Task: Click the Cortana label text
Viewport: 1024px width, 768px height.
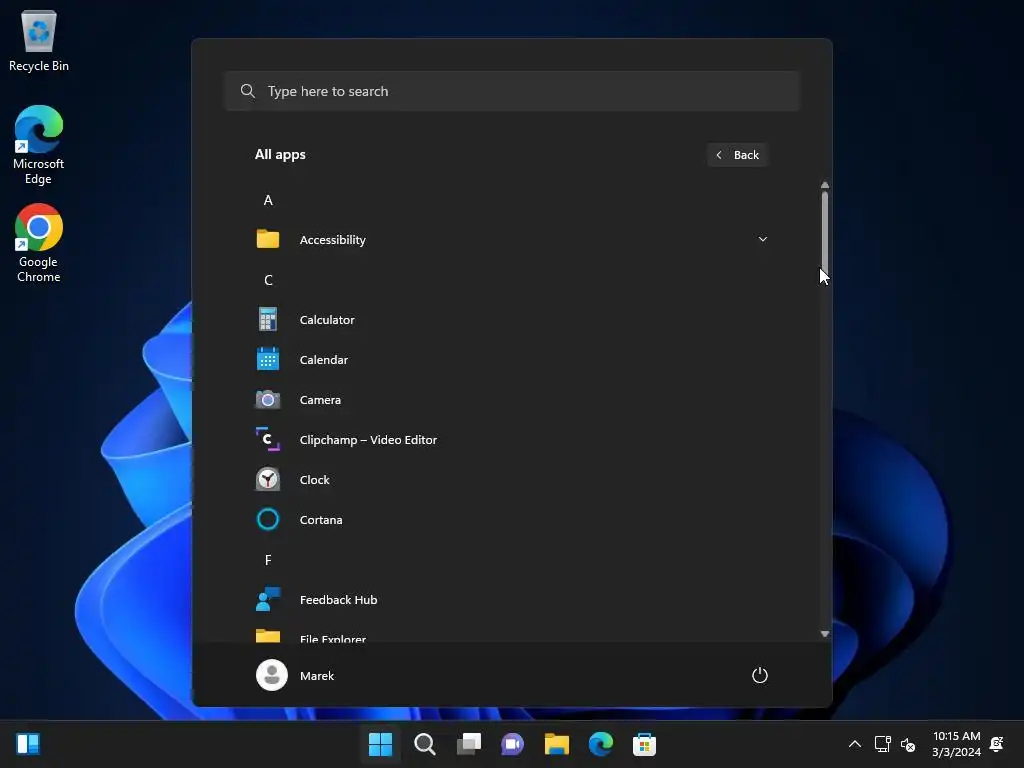Action: point(321,519)
